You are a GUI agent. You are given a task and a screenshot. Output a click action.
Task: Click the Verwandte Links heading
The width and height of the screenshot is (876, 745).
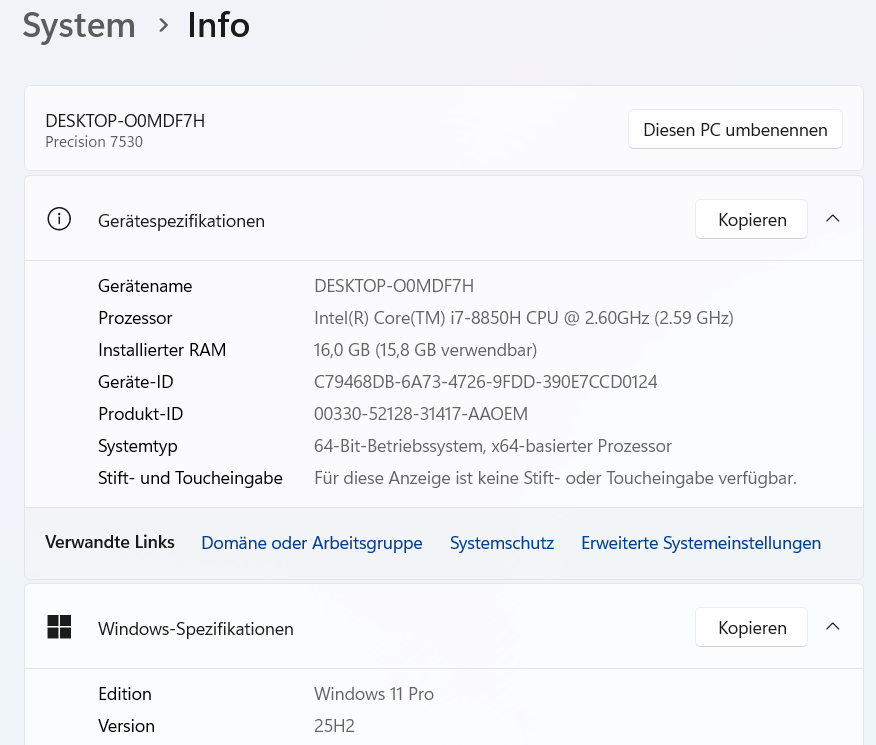(110, 542)
